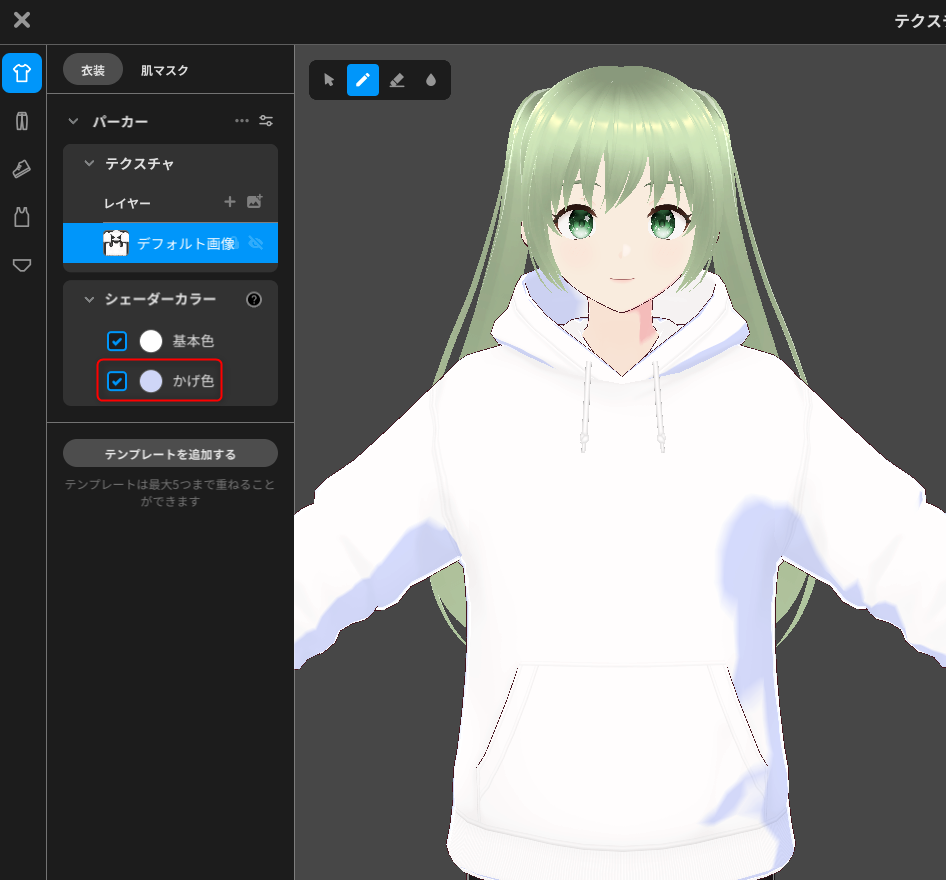946x880 pixels.
Task: Select the 衣装 tab
Action: click(x=93, y=70)
